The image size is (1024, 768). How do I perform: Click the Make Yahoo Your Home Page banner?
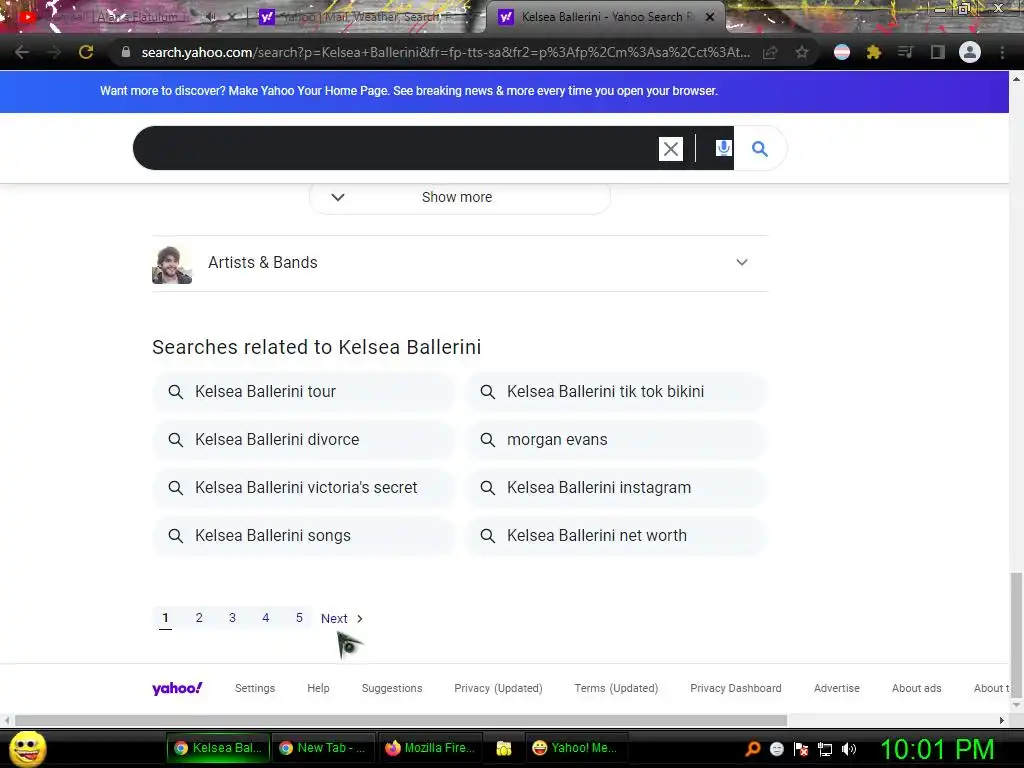pos(504,91)
